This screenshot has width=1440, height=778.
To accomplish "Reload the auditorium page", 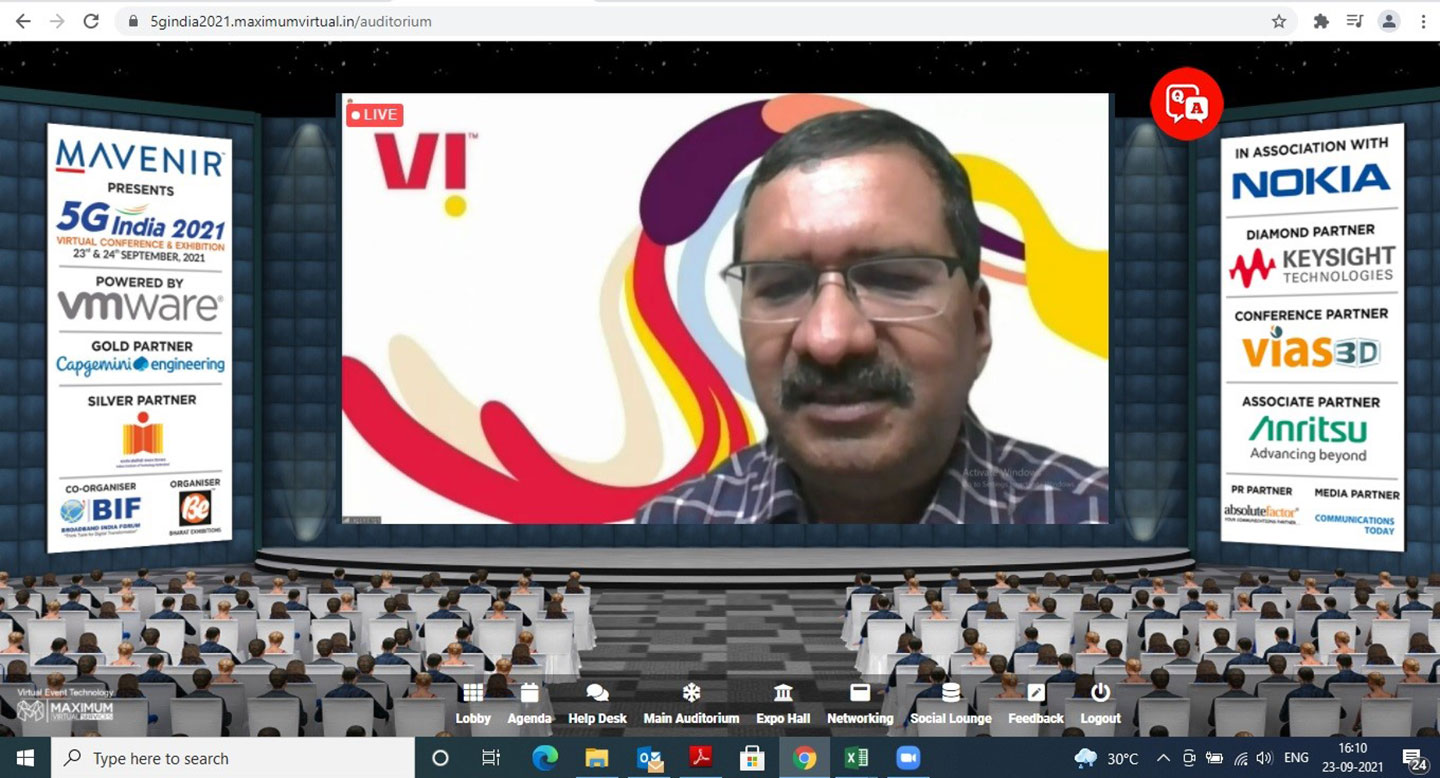I will pyautogui.click(x=91, y=21).
